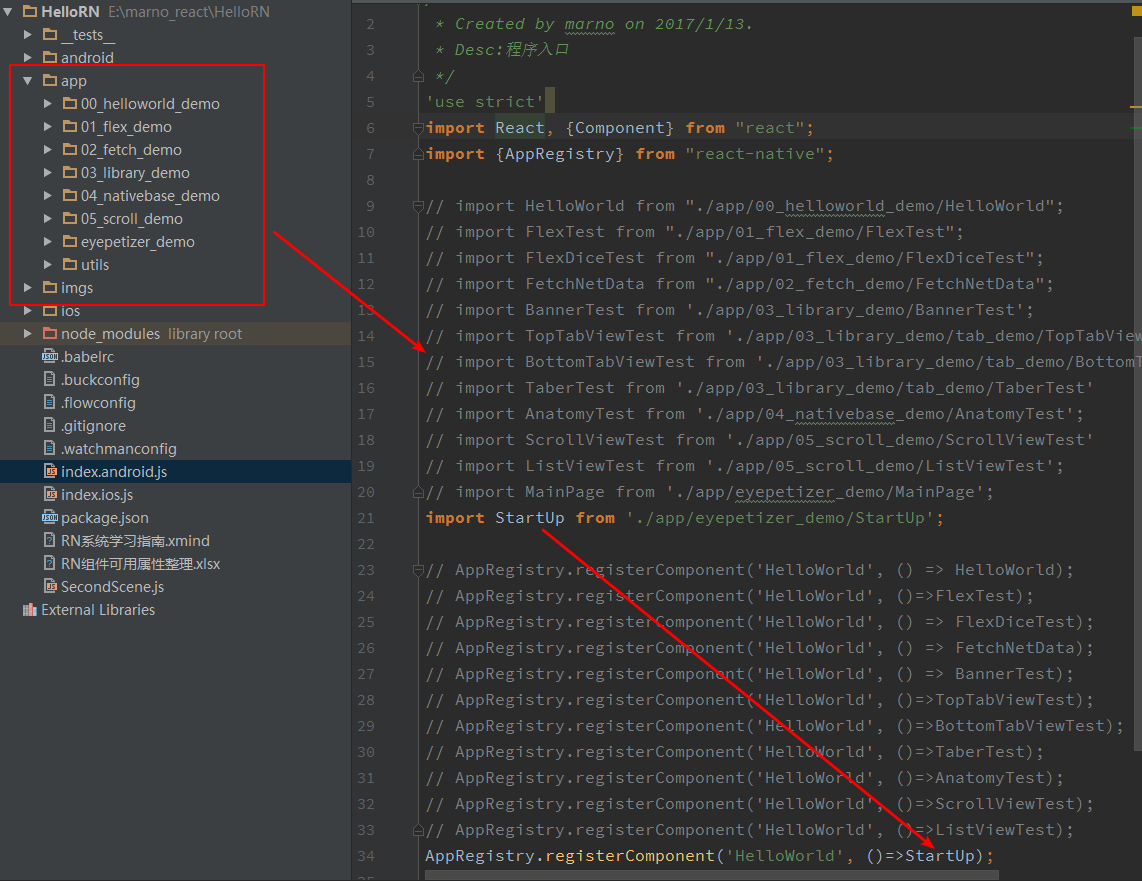Expand the android folder arrow
Viewport: 1142px width, 881px height.
pos(28,58)
